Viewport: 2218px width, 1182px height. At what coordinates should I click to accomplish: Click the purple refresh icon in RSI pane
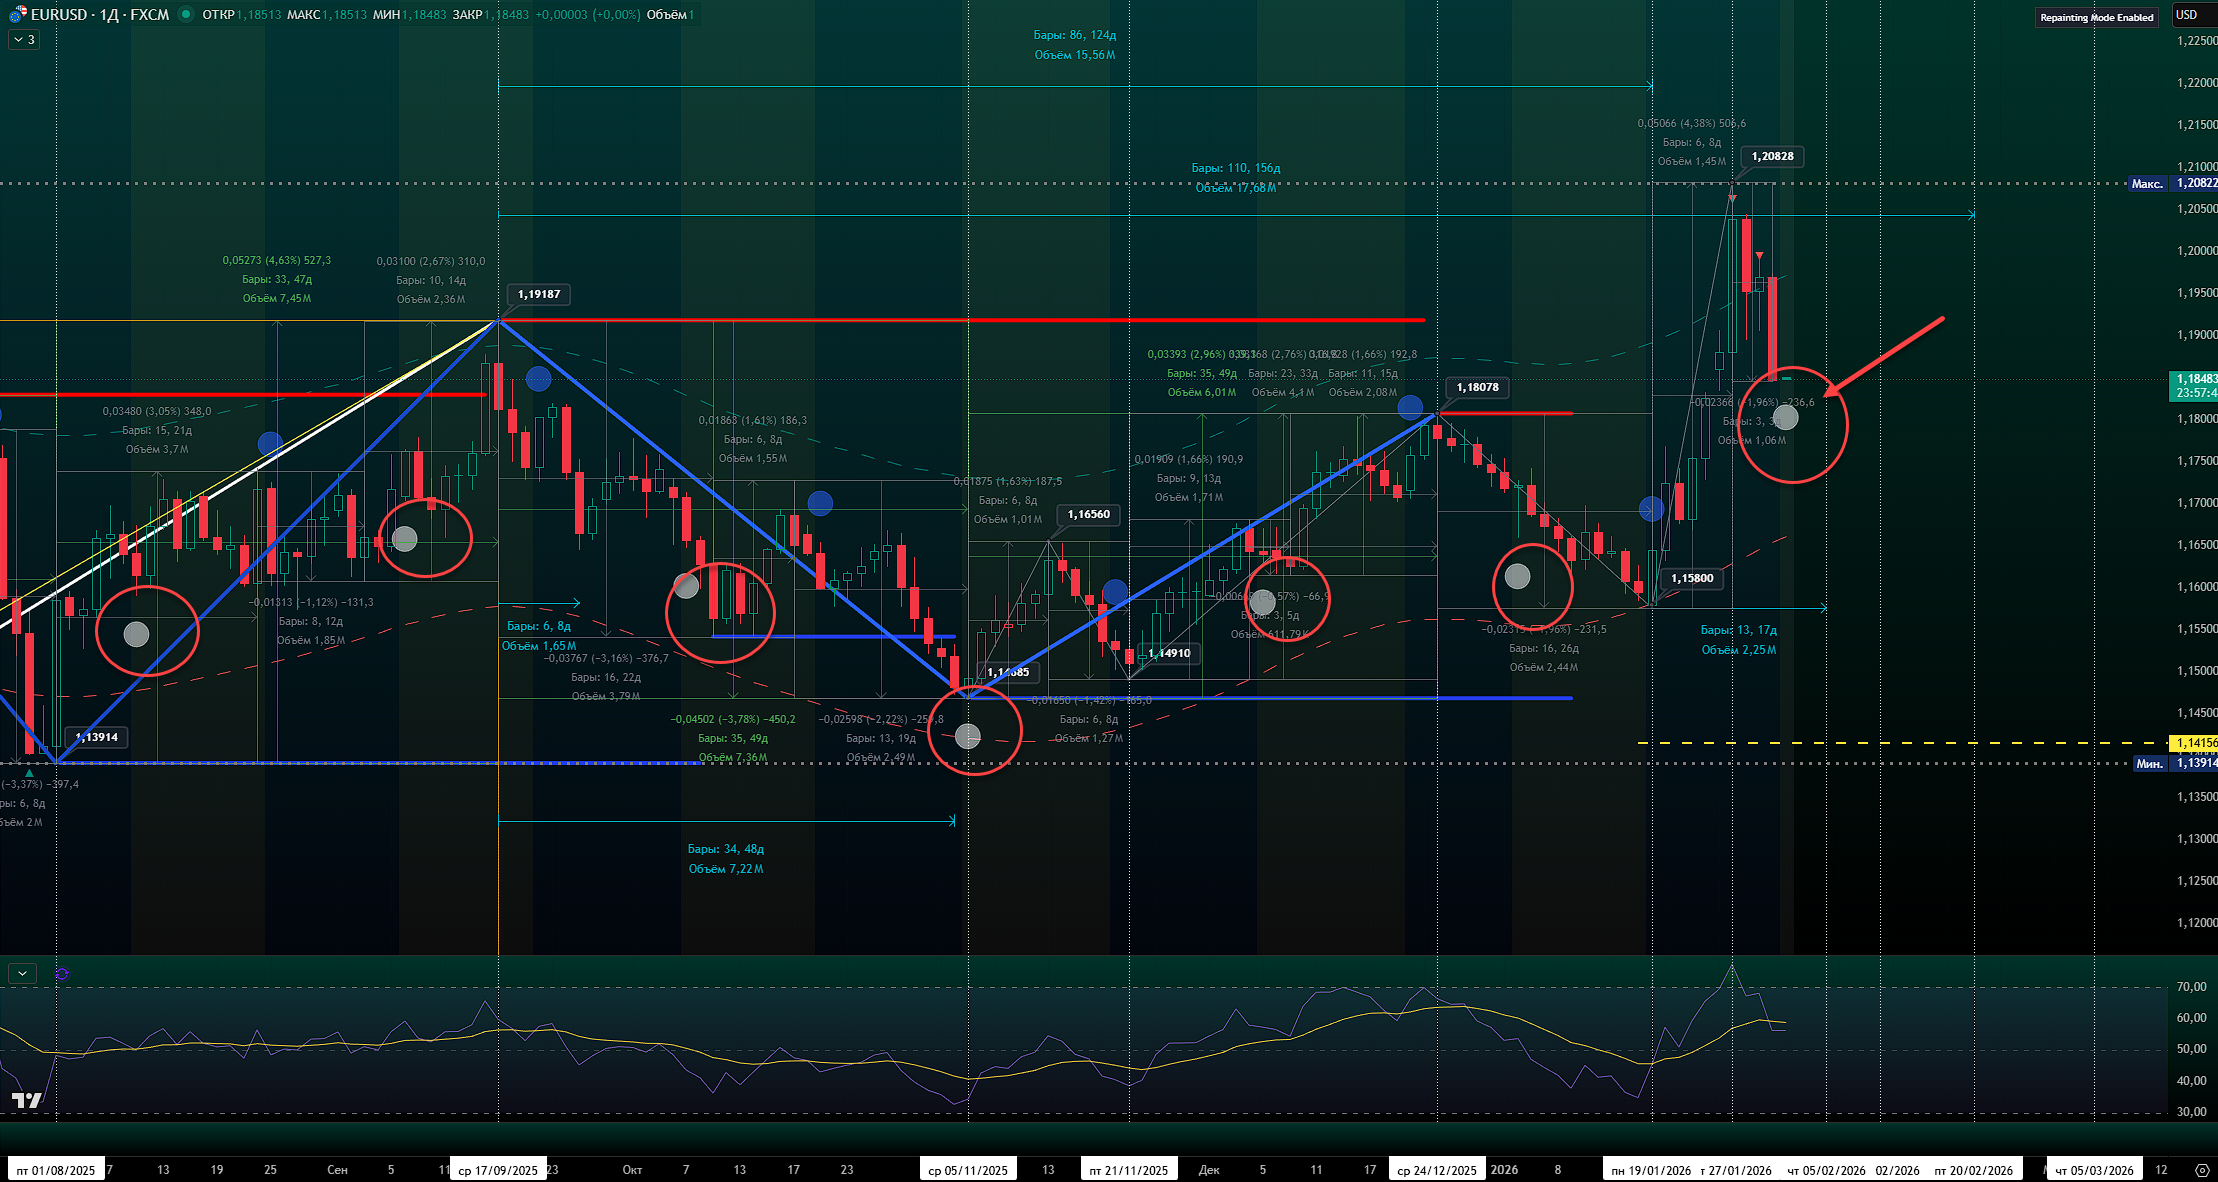click(x=62, y=973)
